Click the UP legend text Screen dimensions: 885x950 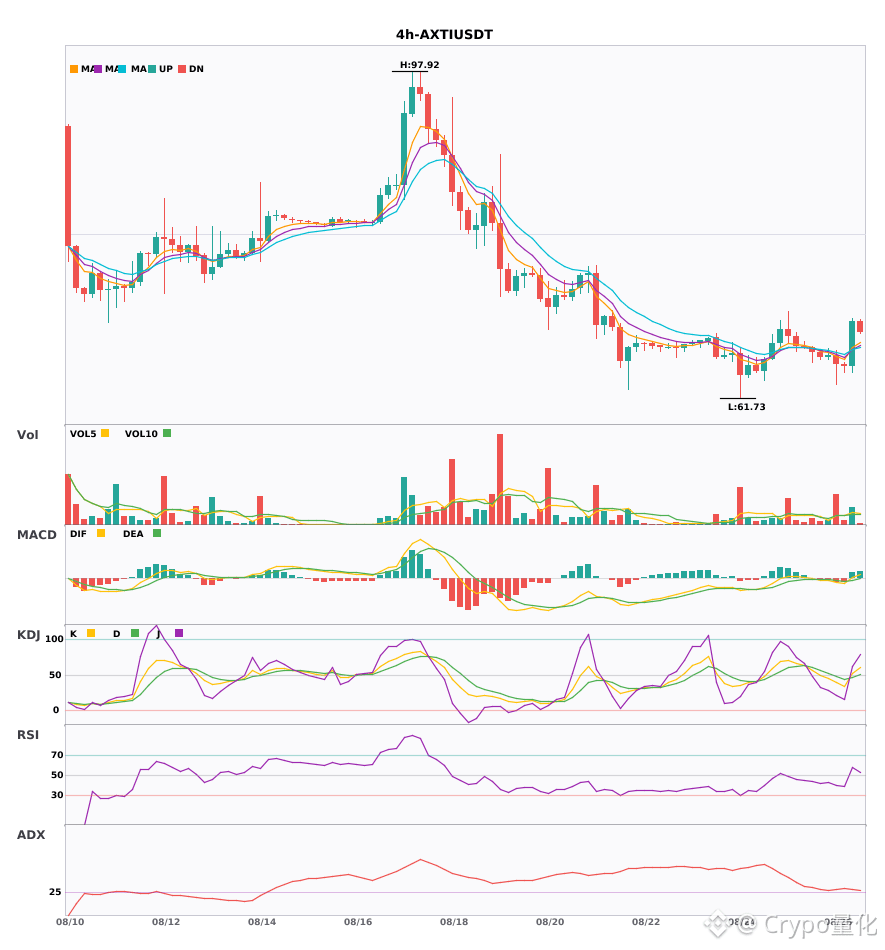coord(166,69)
